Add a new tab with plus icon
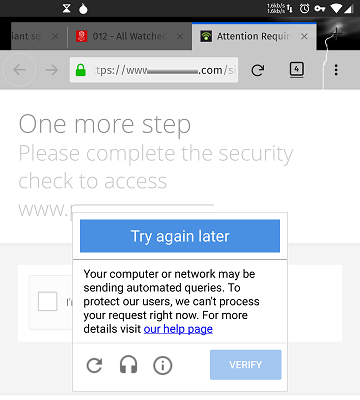 pyautogui.click(x=336, y=34)
